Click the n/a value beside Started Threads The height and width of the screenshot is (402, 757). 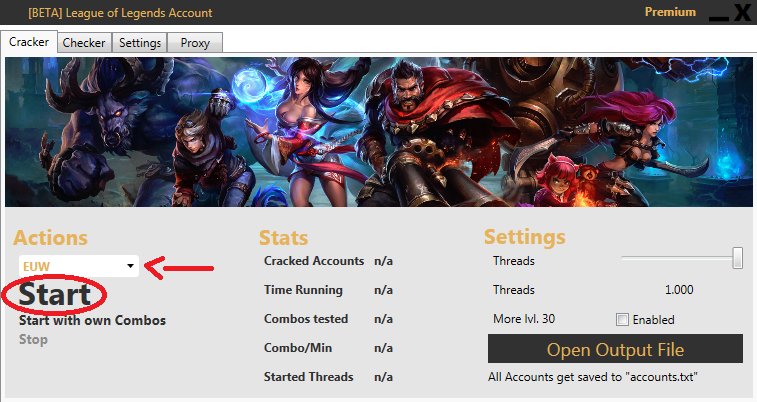[x=383, y=377]
